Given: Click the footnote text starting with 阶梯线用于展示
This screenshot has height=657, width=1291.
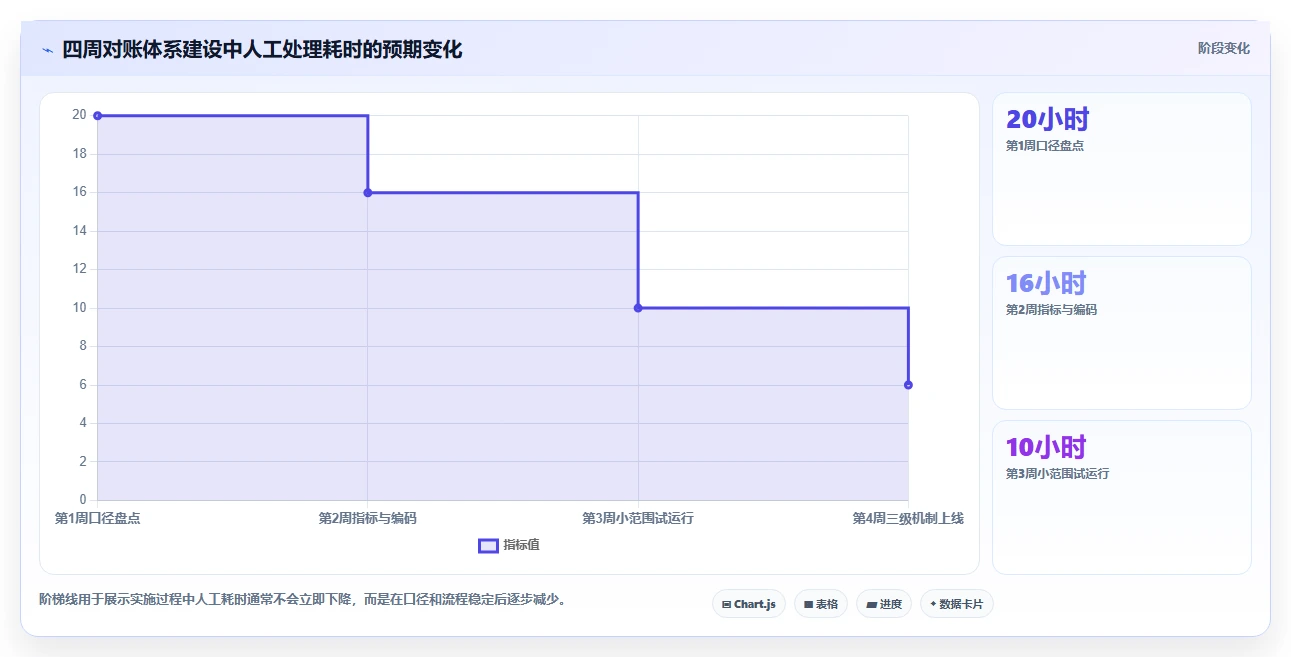Looking at the screenshot, I should click(x=302, y=600).
